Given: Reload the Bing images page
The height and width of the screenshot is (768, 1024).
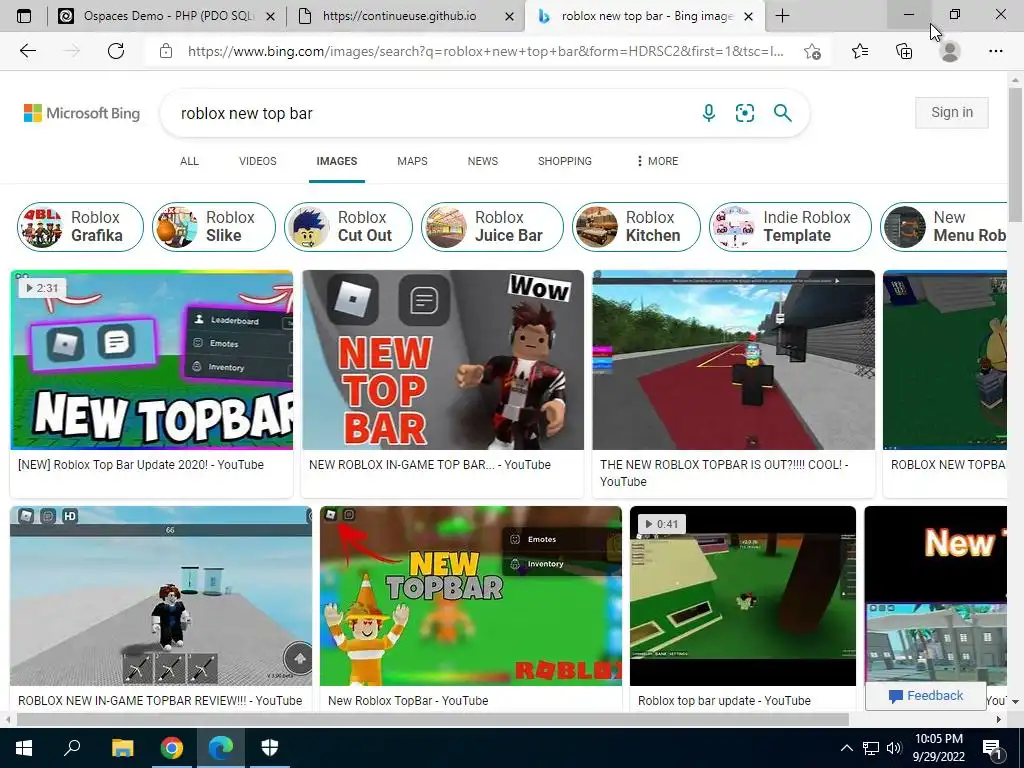Looking at the screenshot, I should tap(116, 51).
